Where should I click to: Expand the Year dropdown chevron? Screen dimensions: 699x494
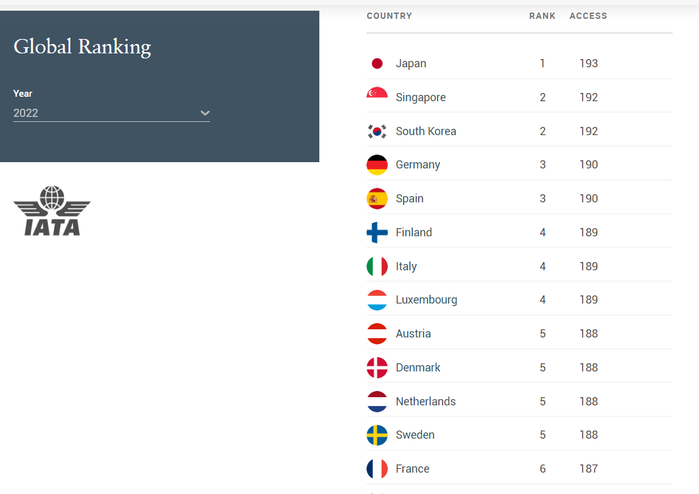coord(205,113)
